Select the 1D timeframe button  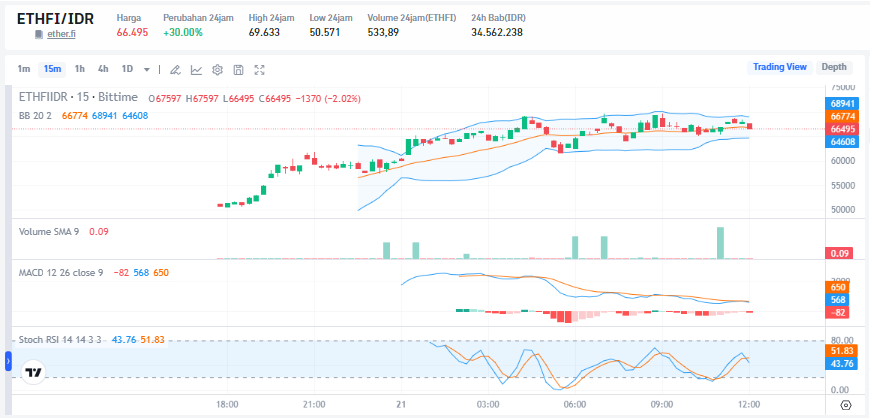pos(127,69)
